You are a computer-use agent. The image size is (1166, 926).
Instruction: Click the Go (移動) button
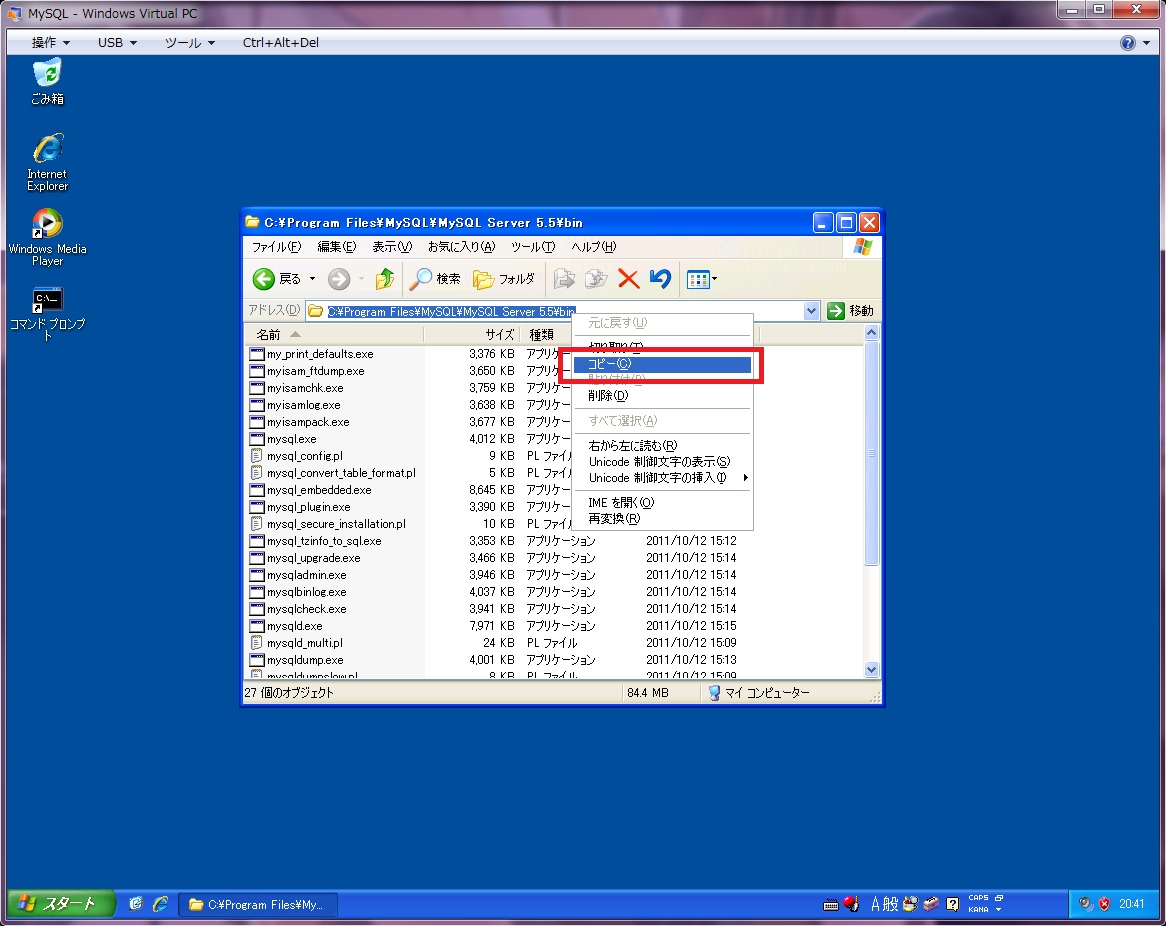pyautogui.click(x=851, y=311)
